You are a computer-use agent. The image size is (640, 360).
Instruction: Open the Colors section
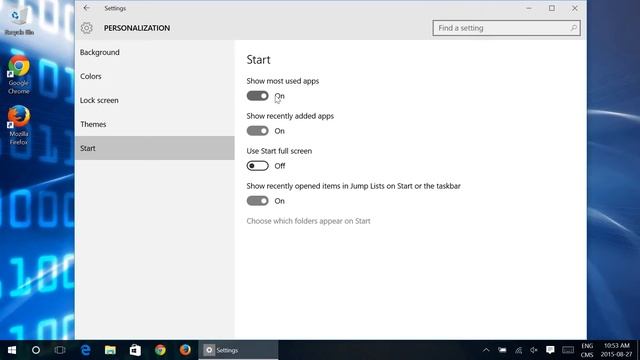155,76
